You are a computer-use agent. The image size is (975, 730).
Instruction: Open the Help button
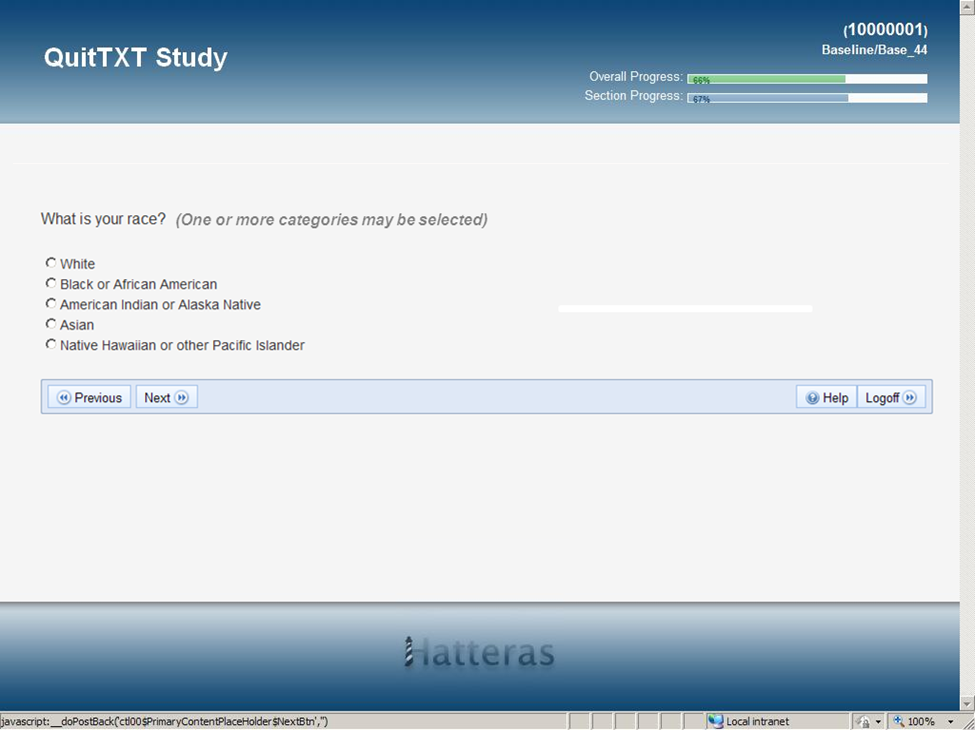click(826, 397)
